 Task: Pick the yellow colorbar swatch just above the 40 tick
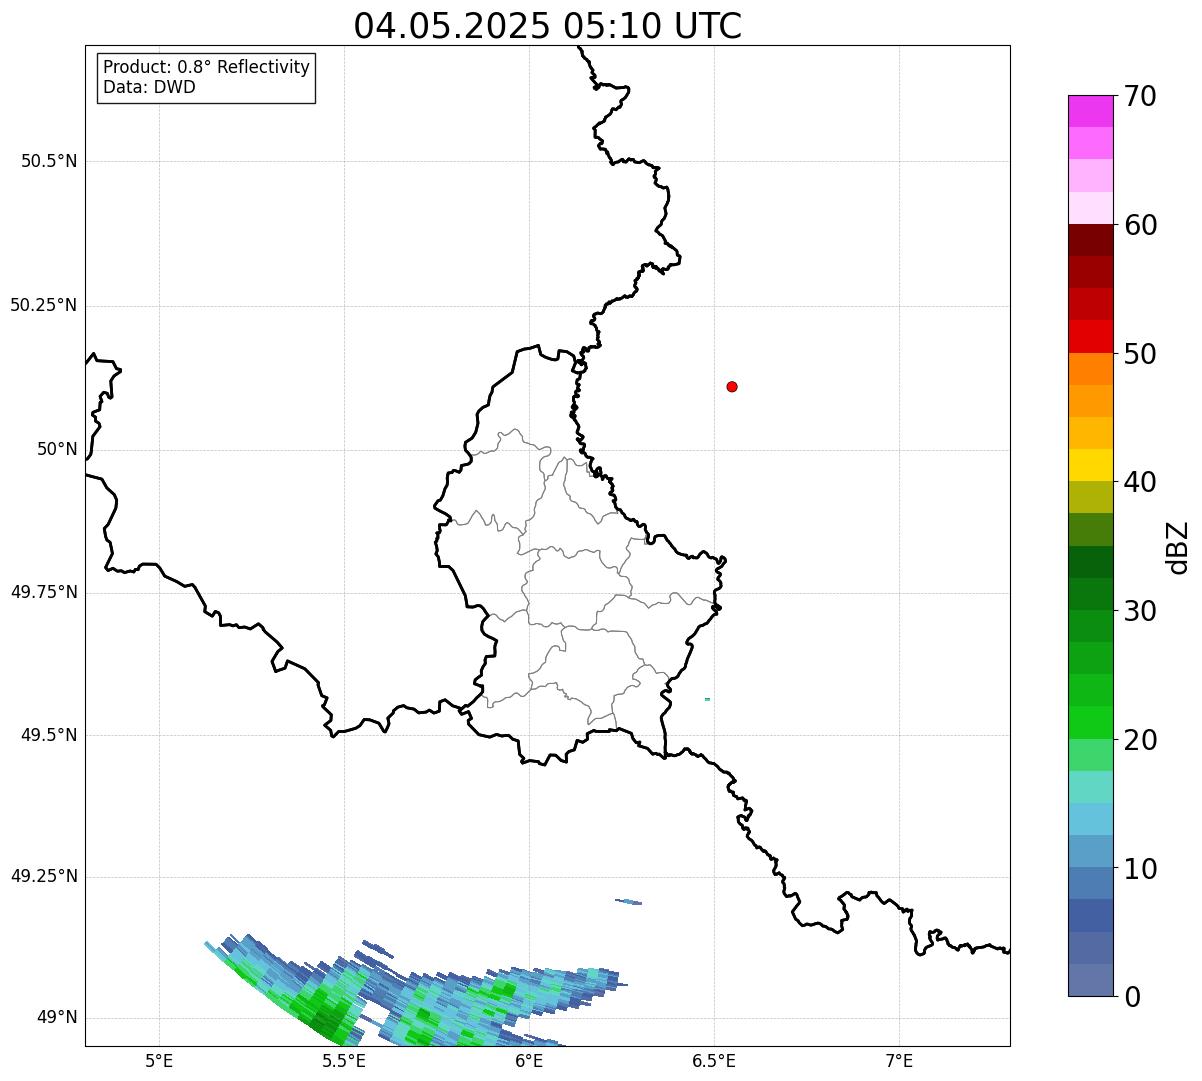point(1090,465)
